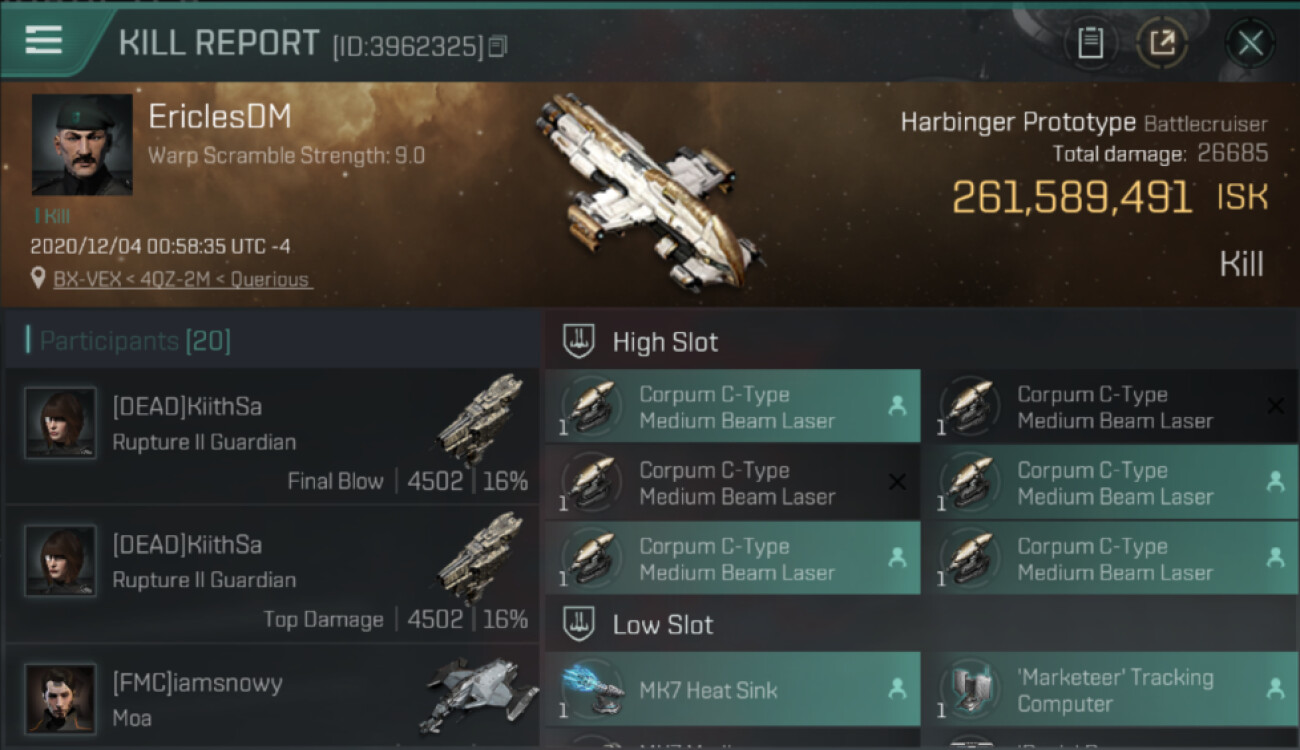Viewport: 1300px width, 750px height.
Task: Open the [FMC]iamsnowy participant portrait
Action: (x=60, y=698)
